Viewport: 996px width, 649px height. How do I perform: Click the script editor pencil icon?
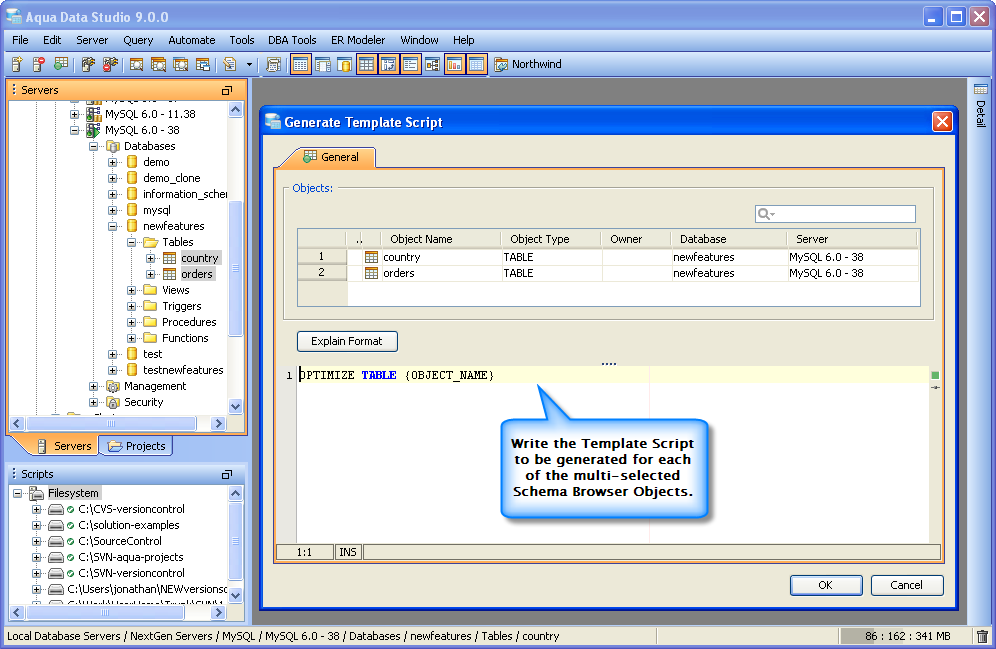pos(230,64)
